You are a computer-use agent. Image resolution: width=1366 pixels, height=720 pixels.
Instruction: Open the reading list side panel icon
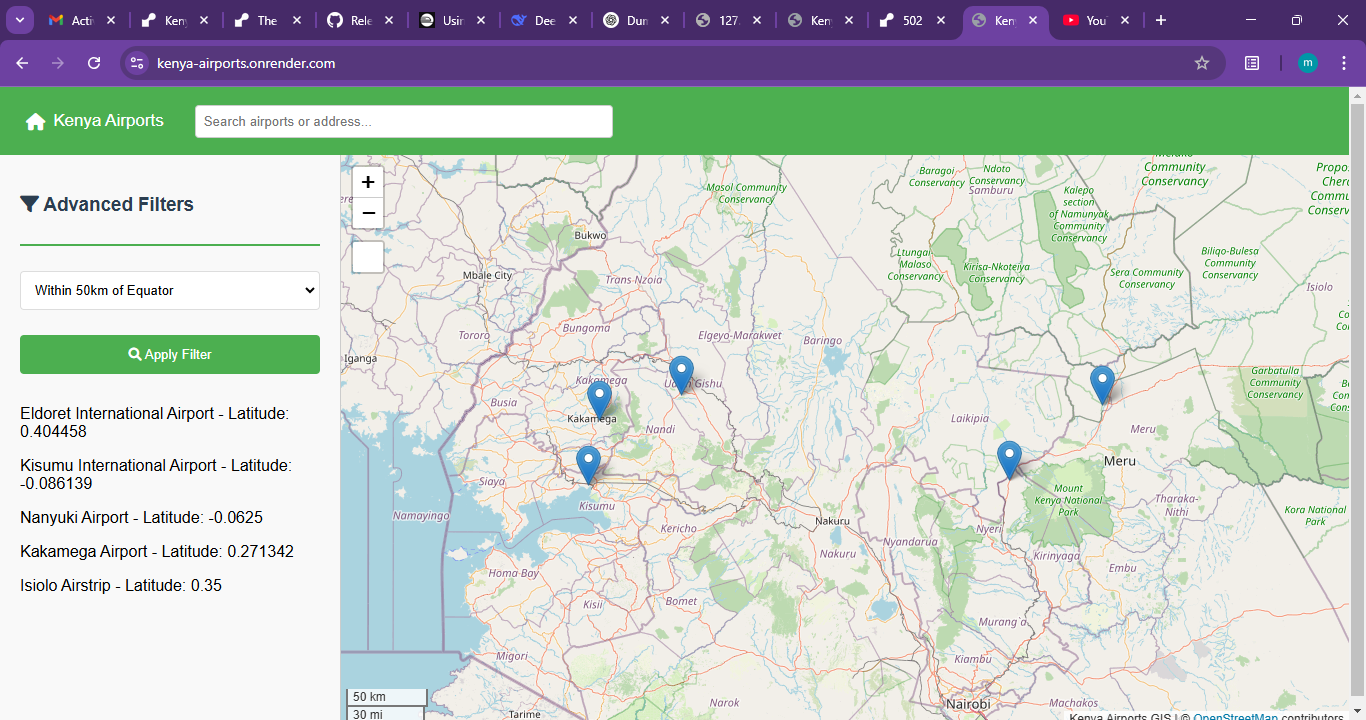1252,63
